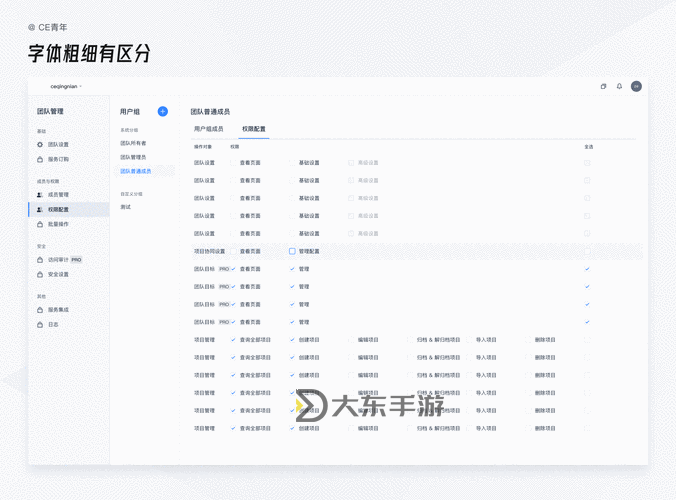
Task: Click the 服务集成 sidebar icon
Action: (x=40, y=309)
